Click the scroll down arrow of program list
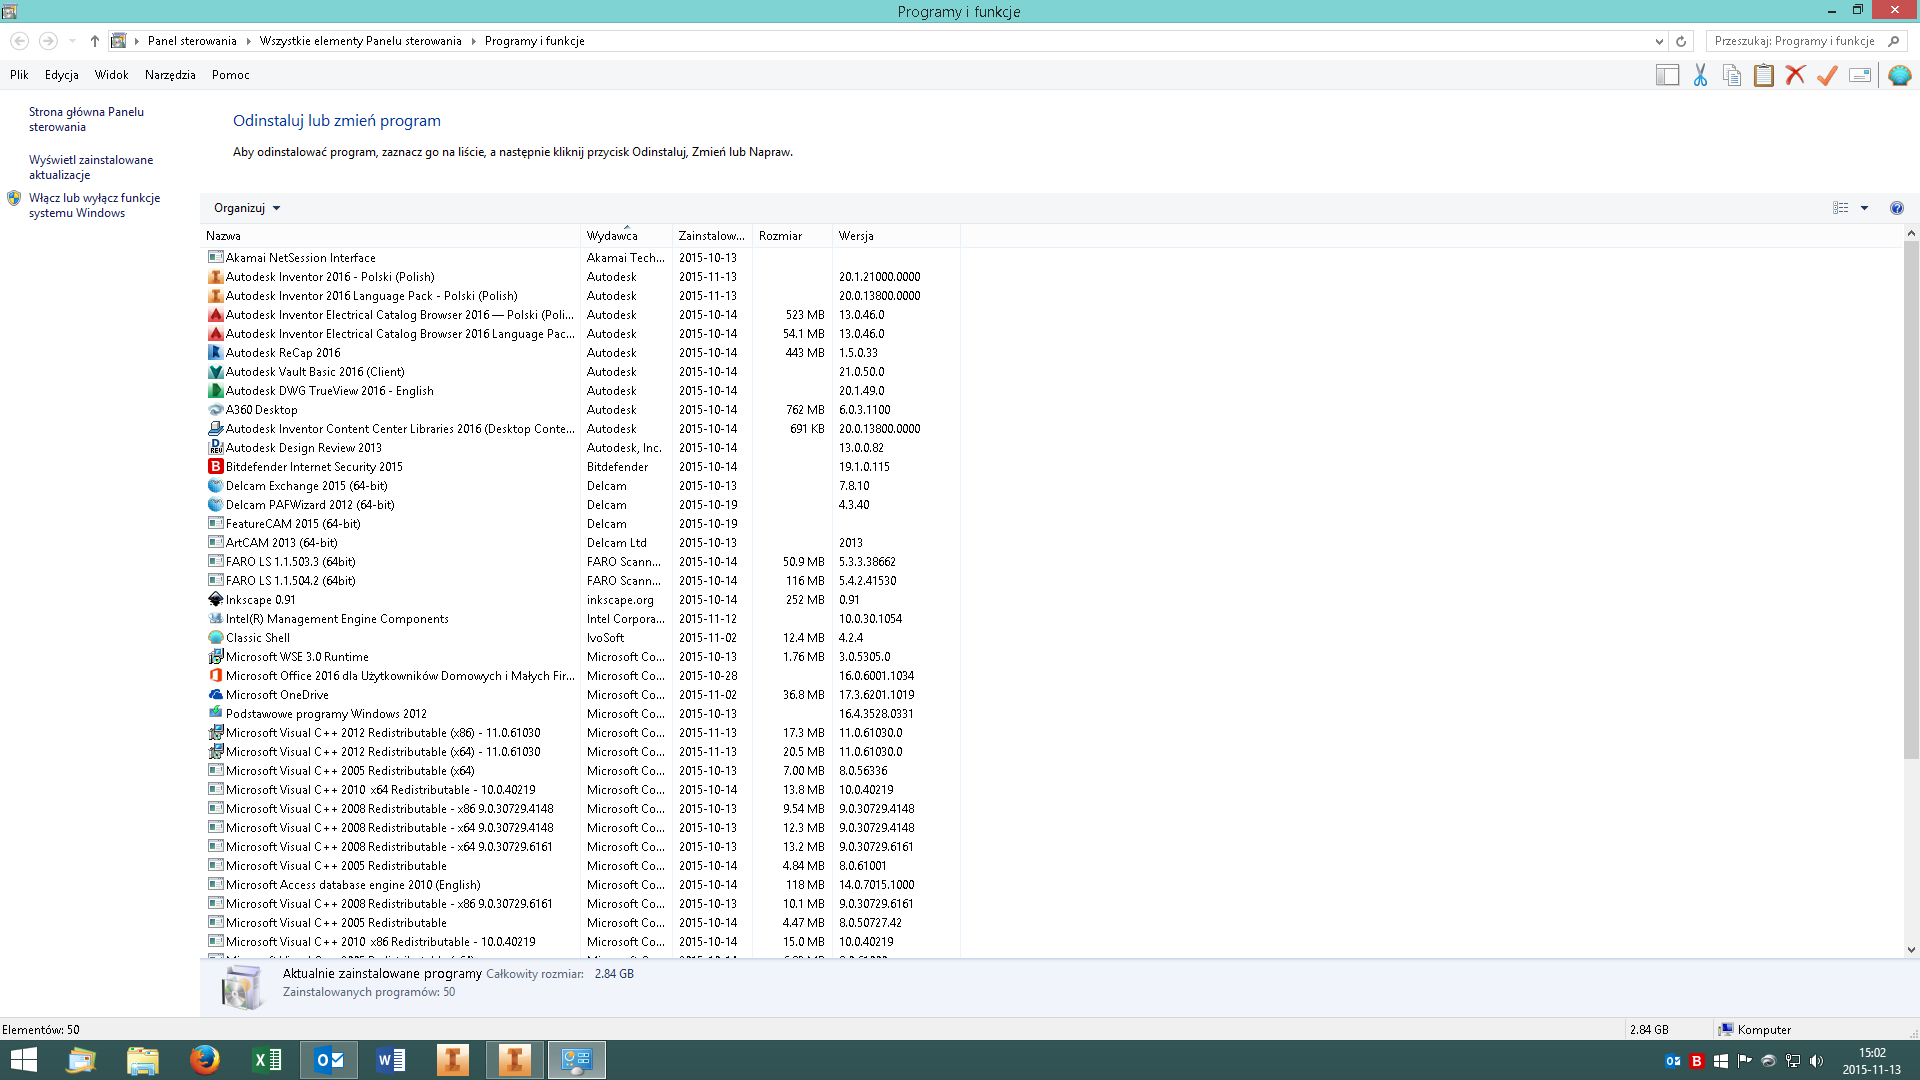 (x=1911, y=950)
